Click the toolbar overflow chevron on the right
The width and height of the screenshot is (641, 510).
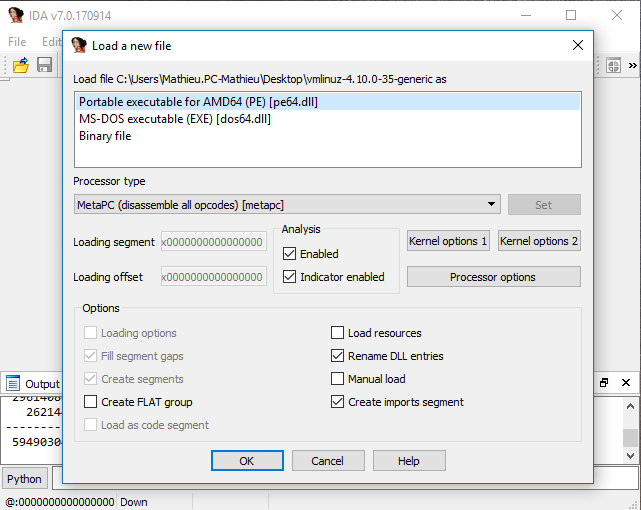coord(634,65)
